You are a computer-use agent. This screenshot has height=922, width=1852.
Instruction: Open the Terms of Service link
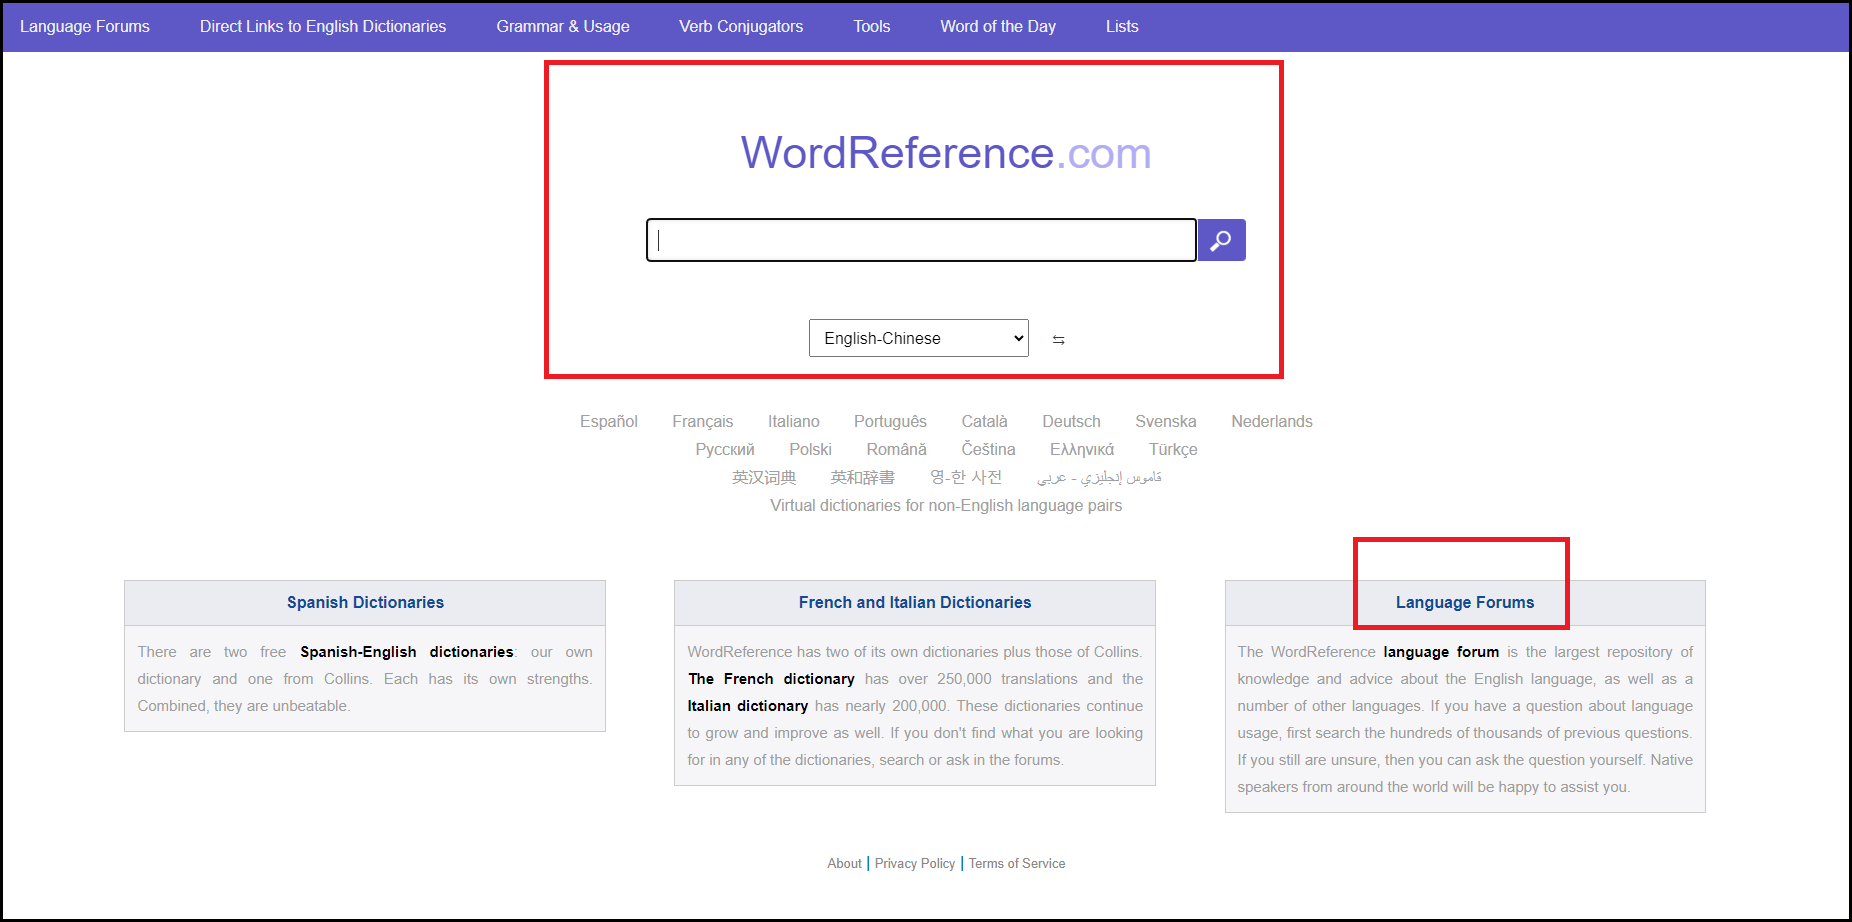pos(1017,863)
